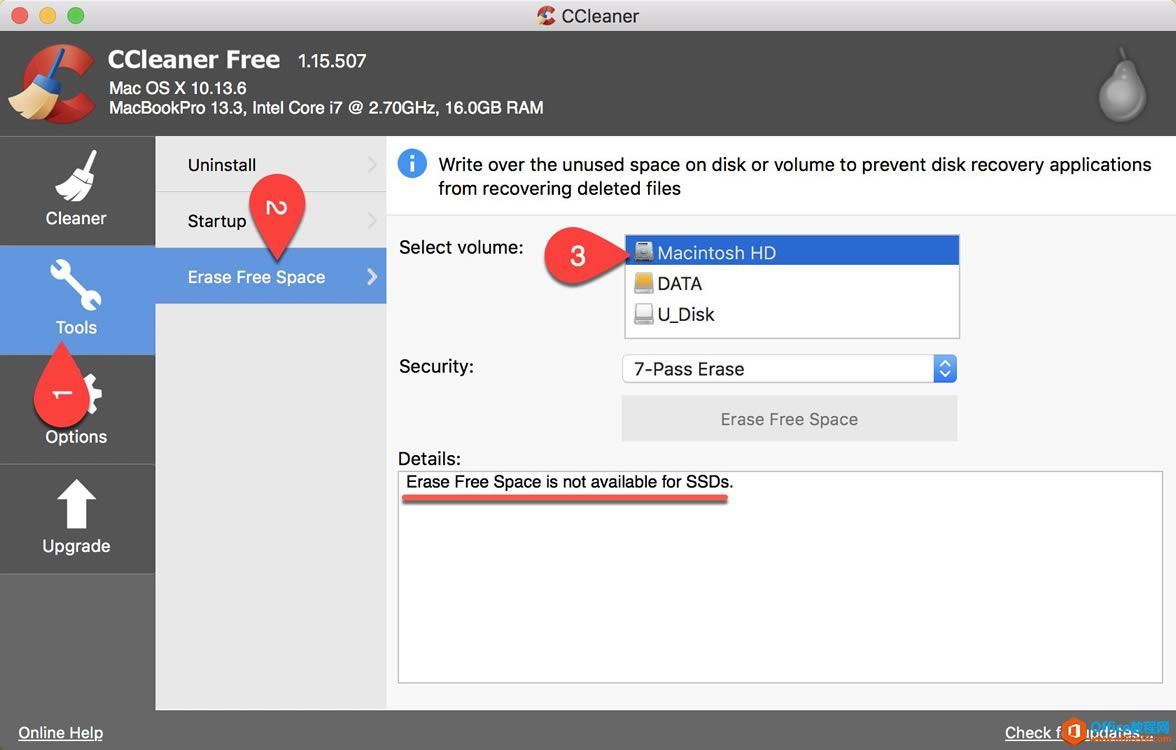Viewport: 1176px width, 750px height.
Task: Open the Startup tool tab
Action: click(271, 220)
